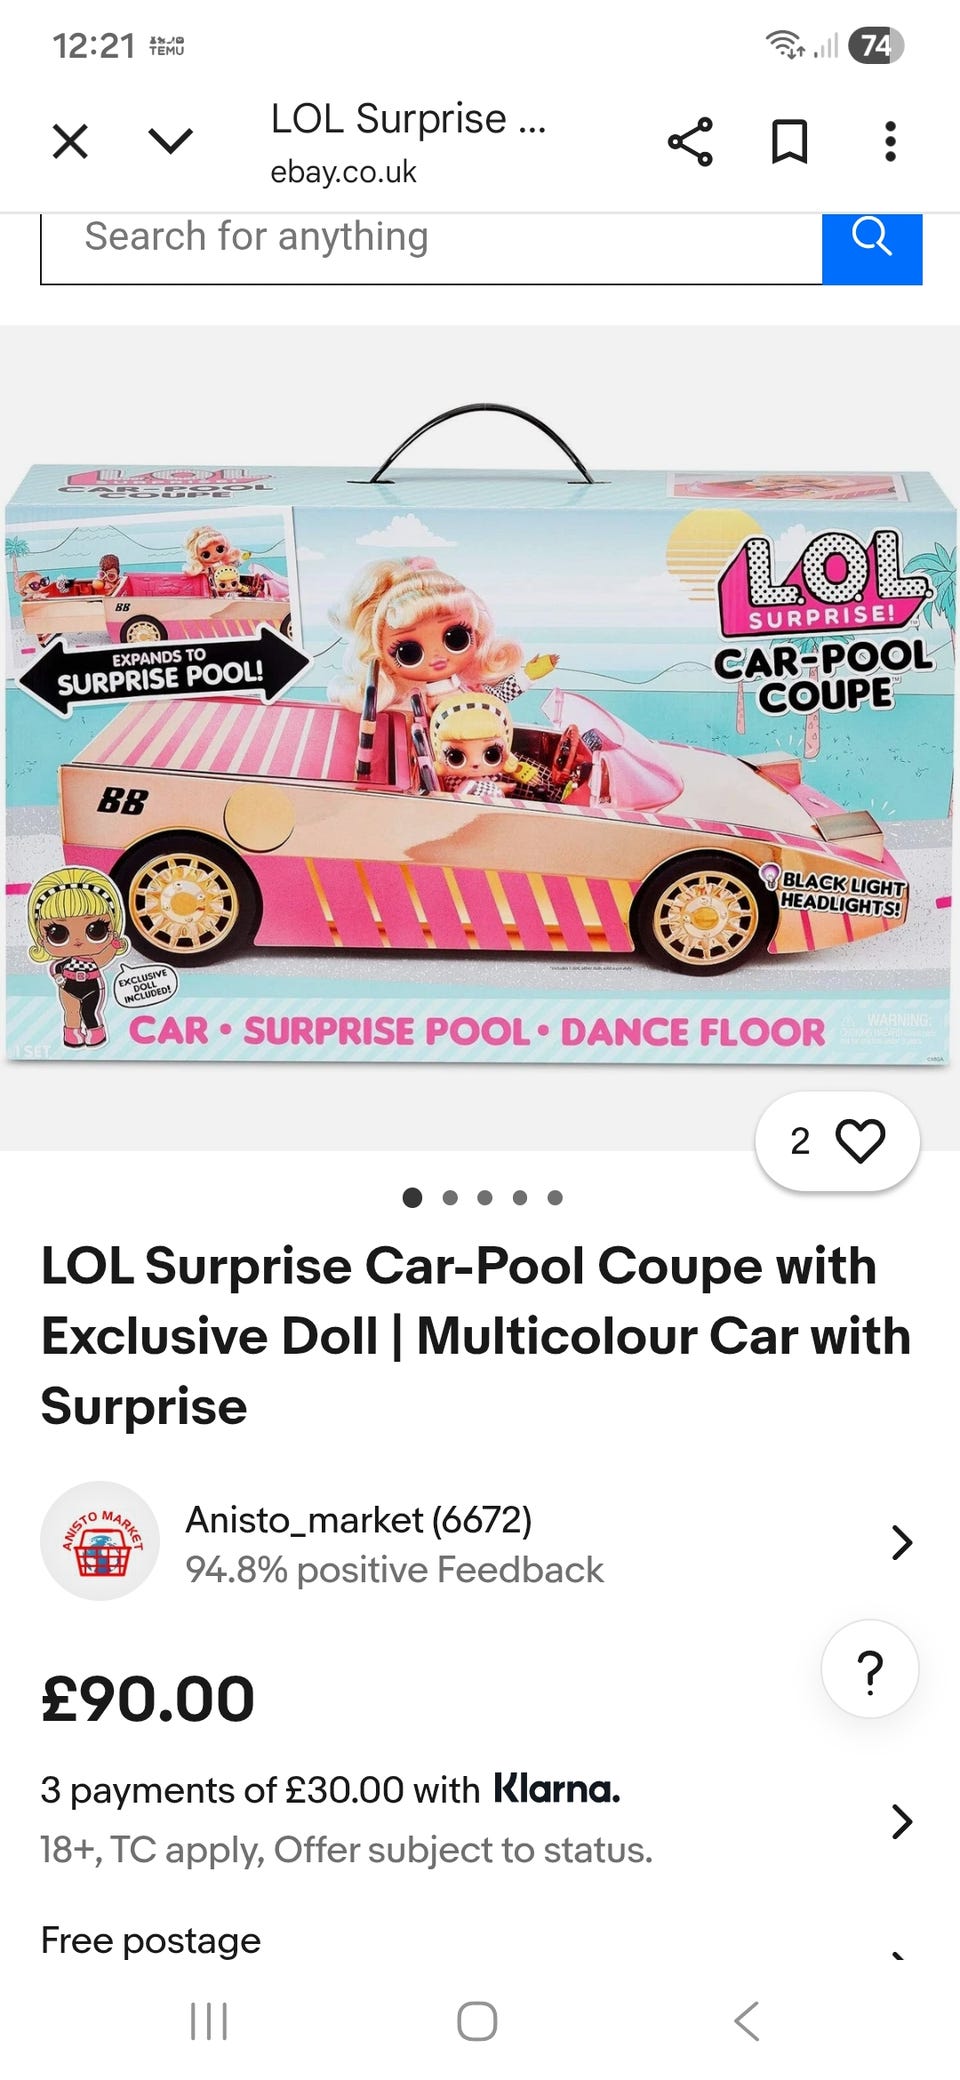Tap Android home navigation button
This screenshot has height=2080, width=960.
pyautogui.click(x=477, y=2021)
